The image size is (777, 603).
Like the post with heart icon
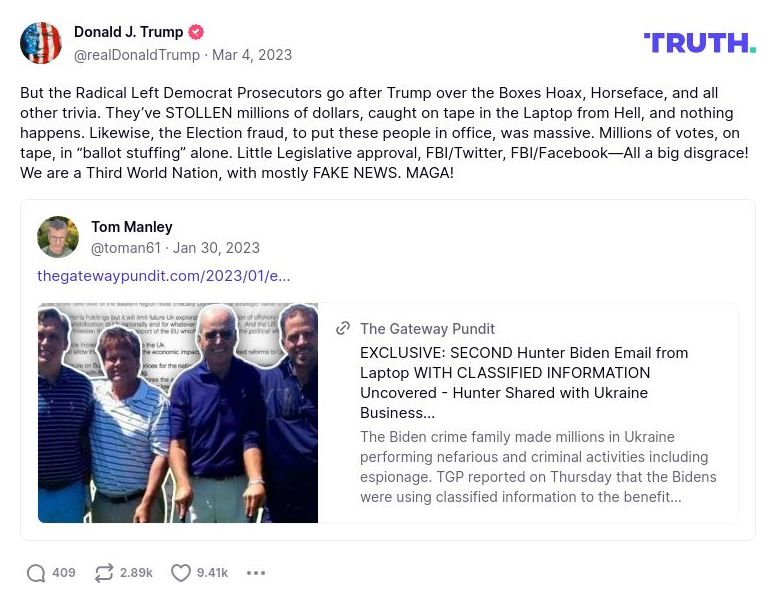click(180, 573)
